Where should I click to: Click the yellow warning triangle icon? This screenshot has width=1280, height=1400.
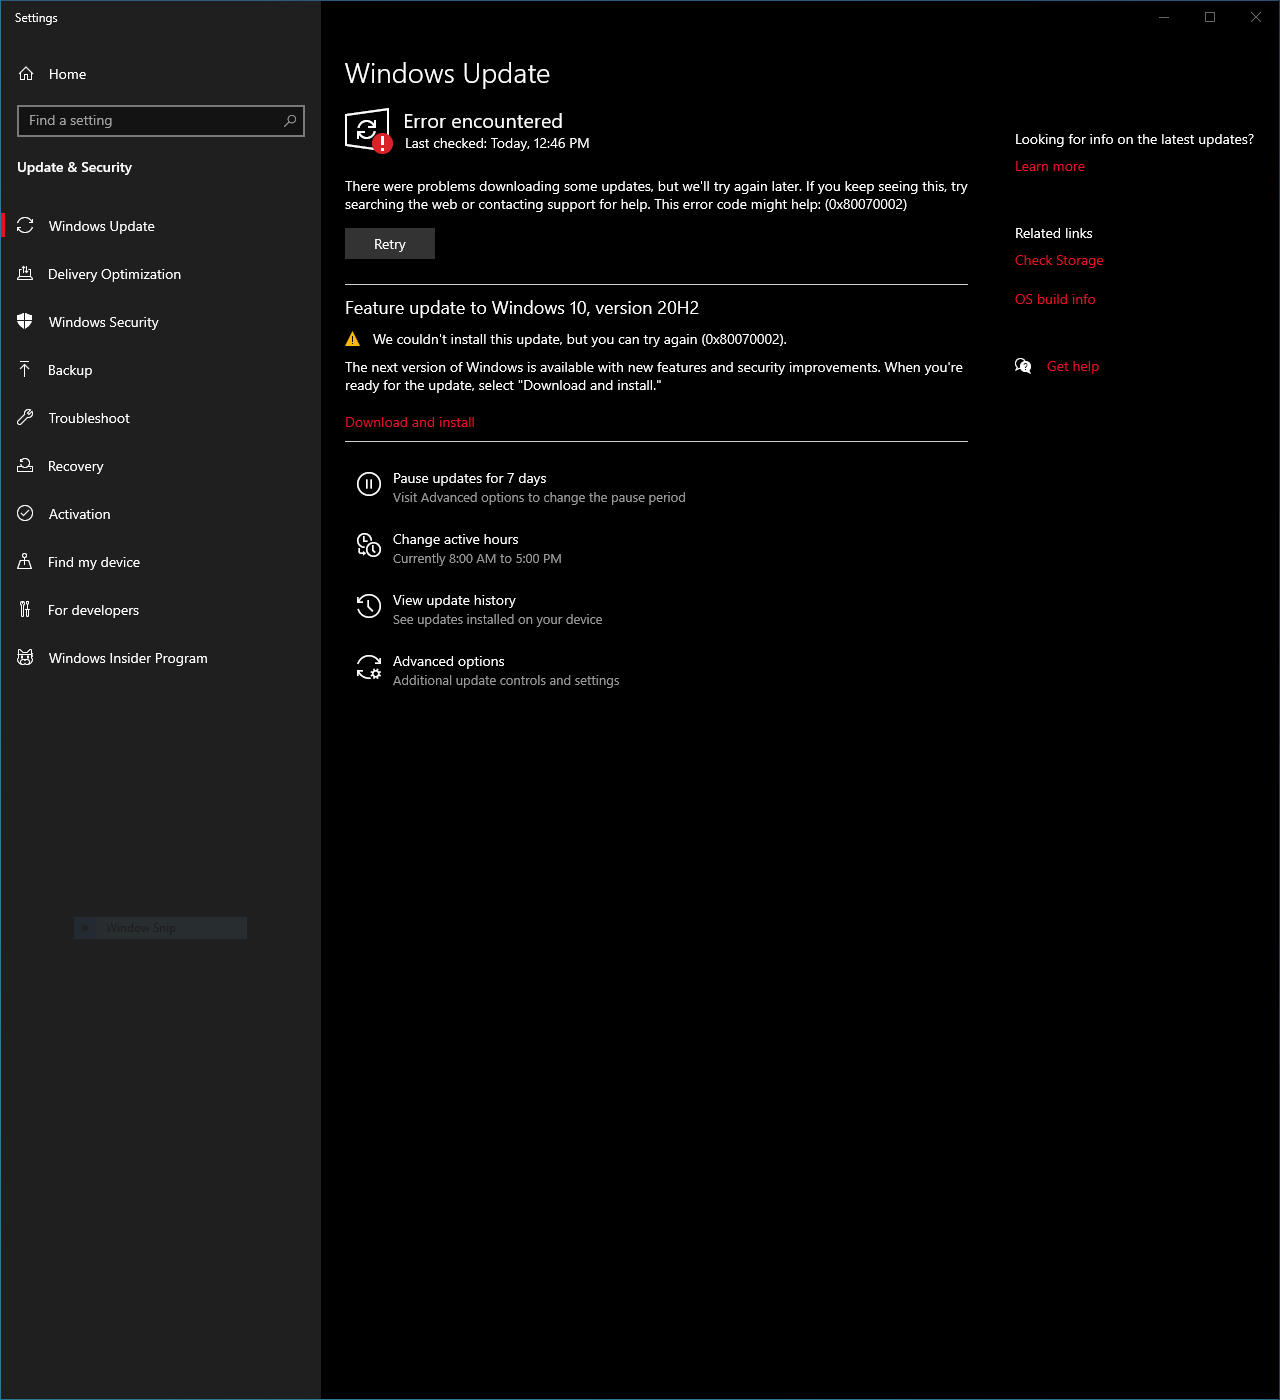point(353,339)
